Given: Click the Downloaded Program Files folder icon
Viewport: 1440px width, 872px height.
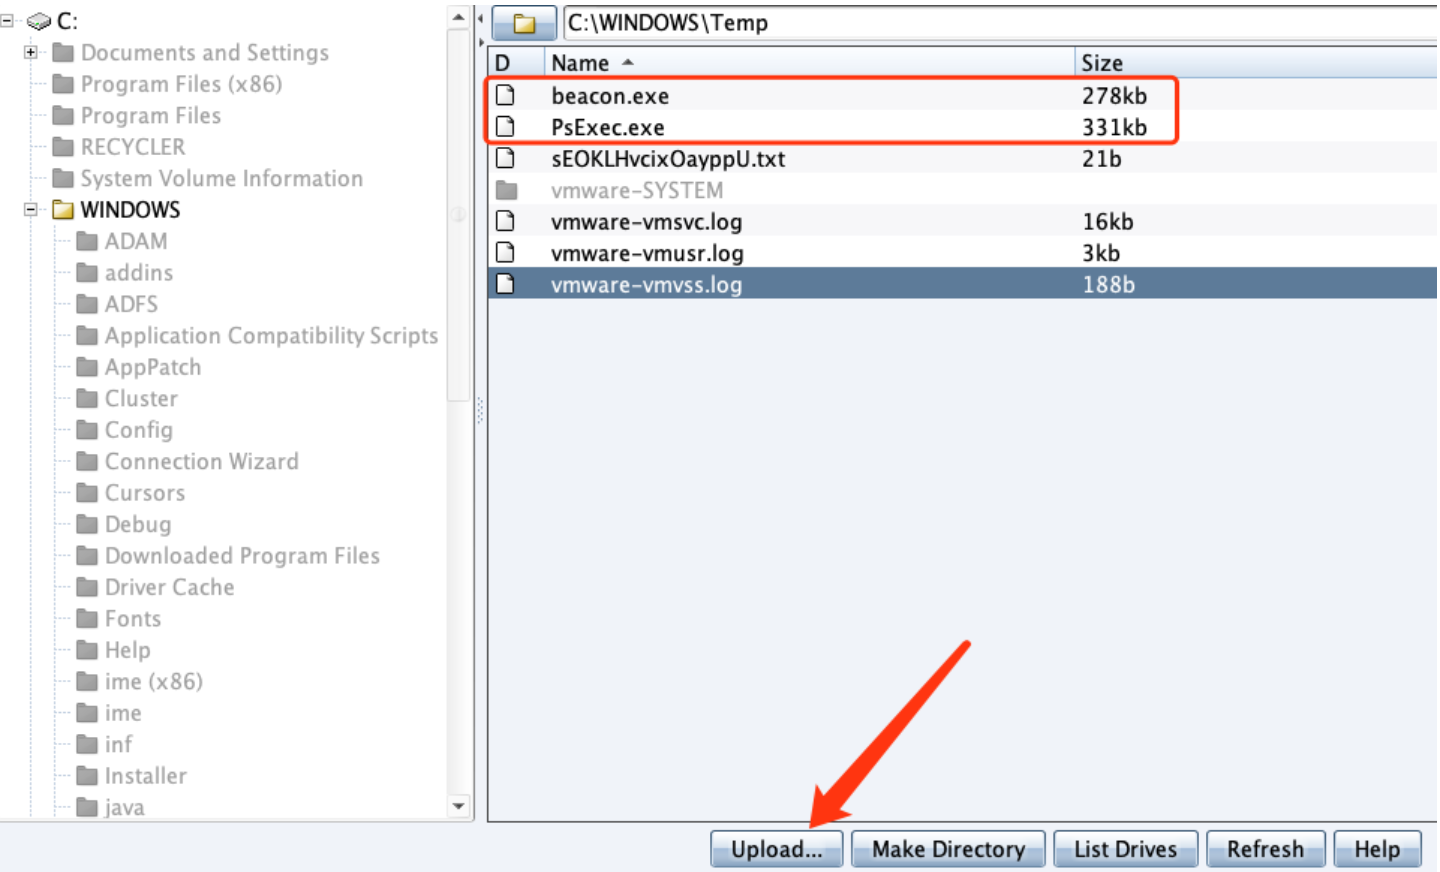Looking at the screenshot, I should coord(88,556).
